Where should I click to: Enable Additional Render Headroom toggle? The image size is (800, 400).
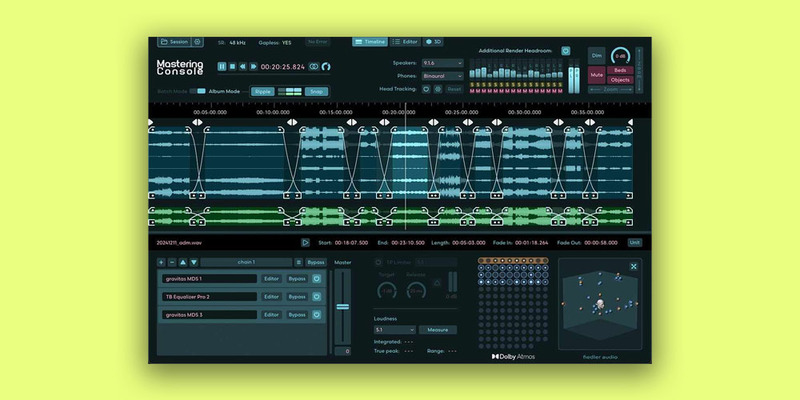pyautogui.click(x=566, y=50)
